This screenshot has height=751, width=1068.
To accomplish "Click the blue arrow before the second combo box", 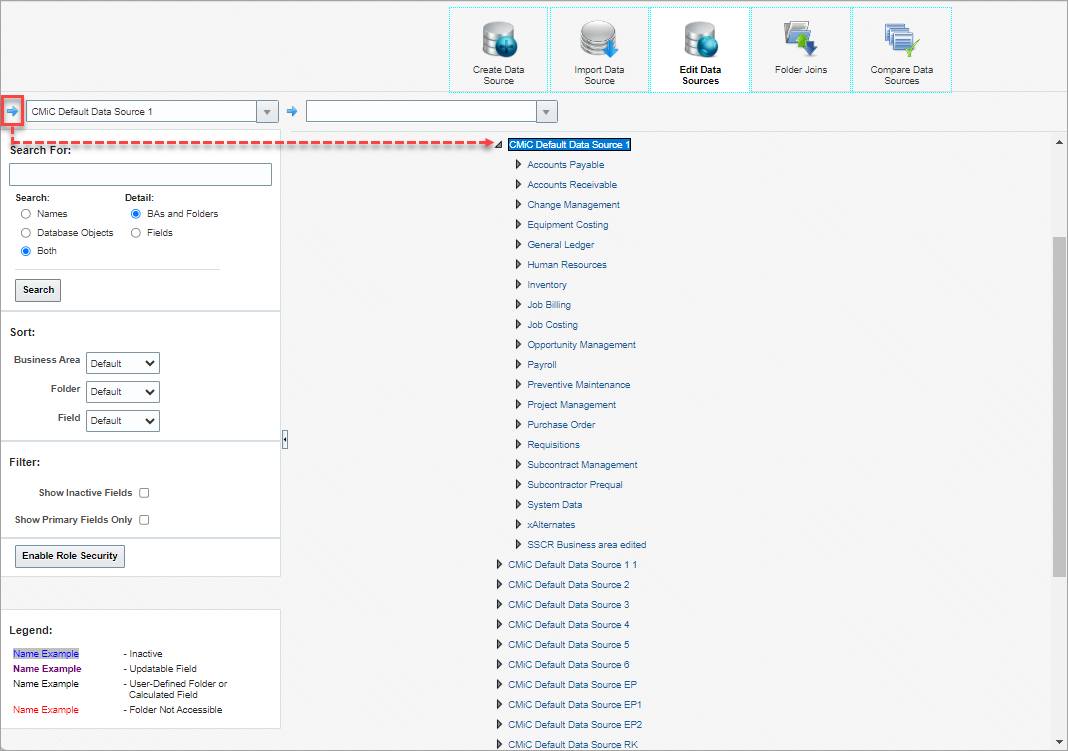I will pyautogui.click(x=292, y=111).
